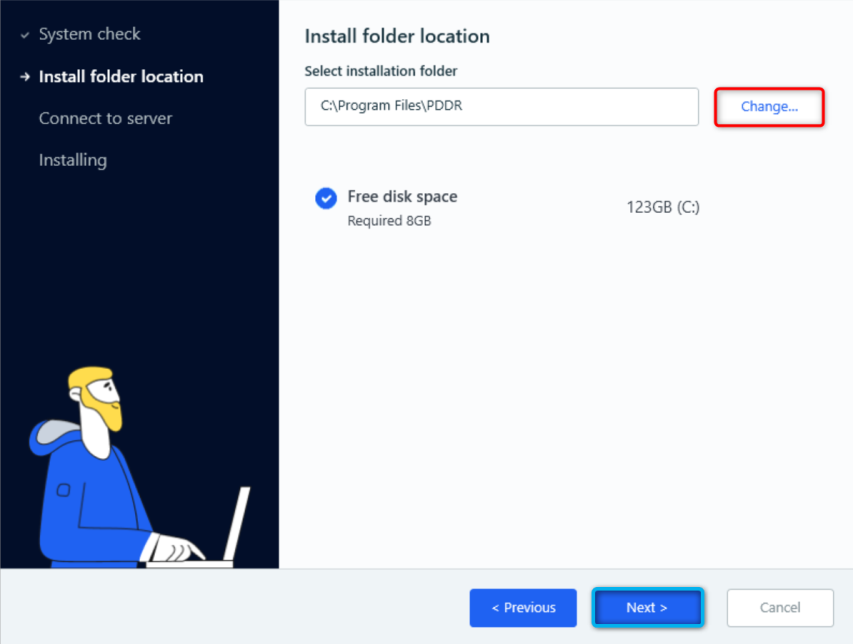Click the Install folder location heading

pos(397,36)
